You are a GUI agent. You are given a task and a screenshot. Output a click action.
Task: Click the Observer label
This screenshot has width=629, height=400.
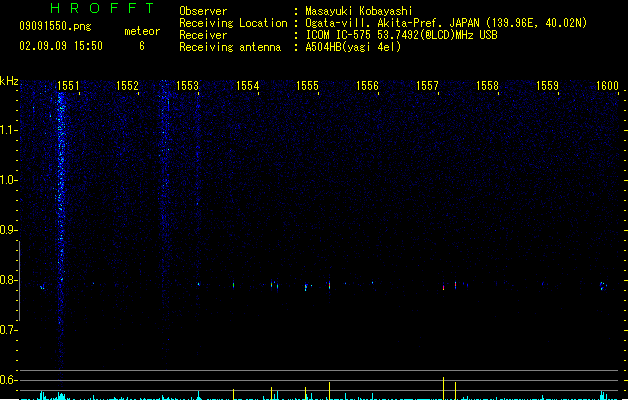coord(203,11)
